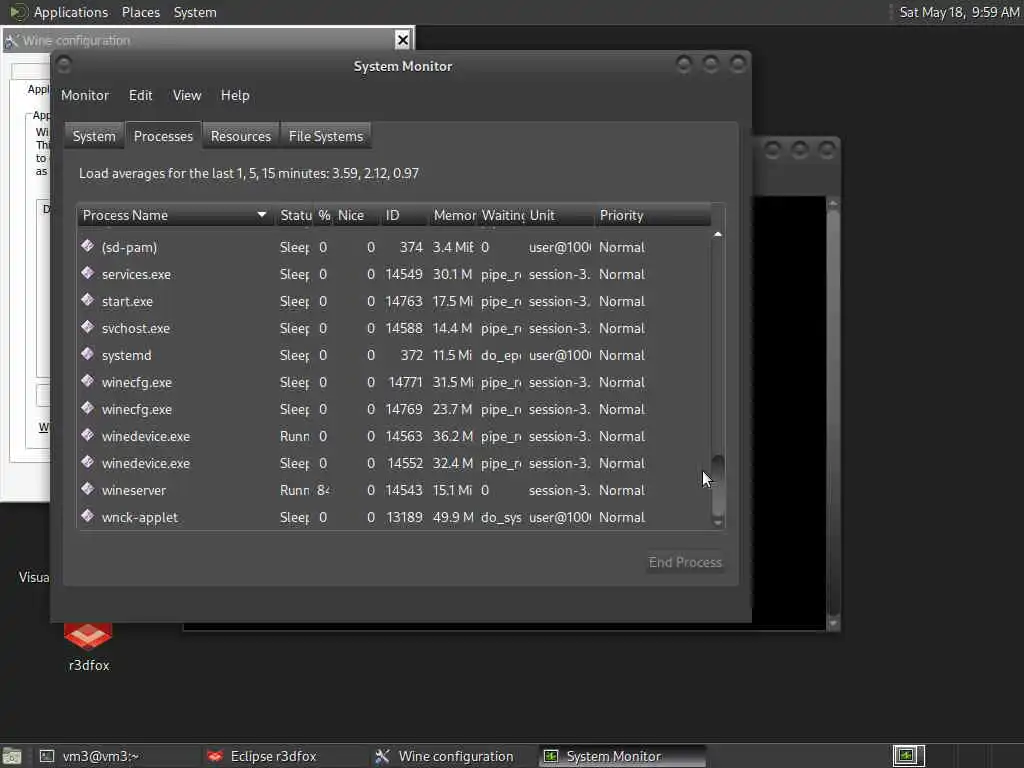This screenshot has height=768, width=1024.
Task: Sort by Status column header
Action: pyautogui.click(x=295, y=216)
